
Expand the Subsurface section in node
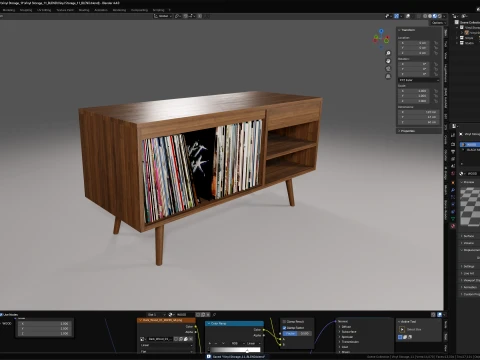click(x=348, y=332)
